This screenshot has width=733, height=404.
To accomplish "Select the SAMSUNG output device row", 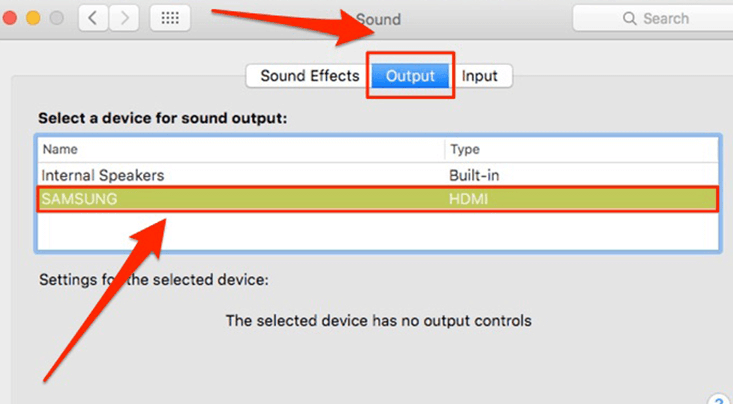I will pyautogui.click(x=378, y=199).
